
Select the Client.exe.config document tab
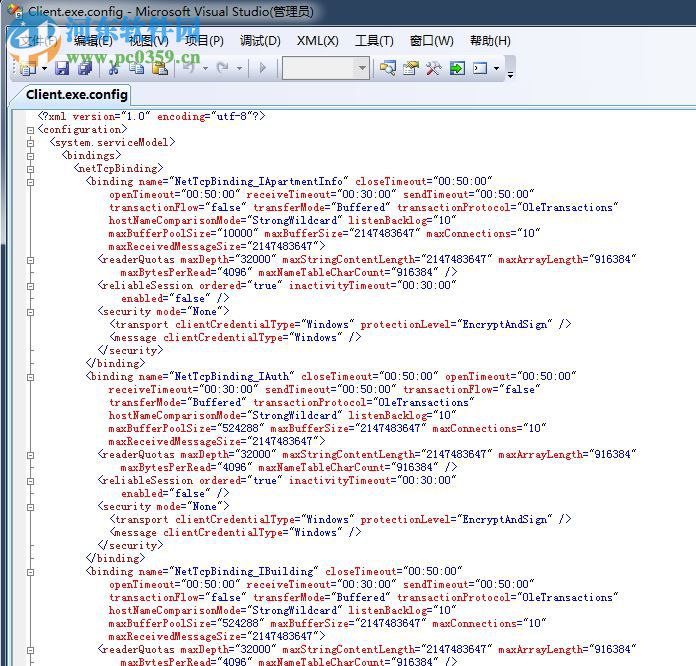pos(77,95)
